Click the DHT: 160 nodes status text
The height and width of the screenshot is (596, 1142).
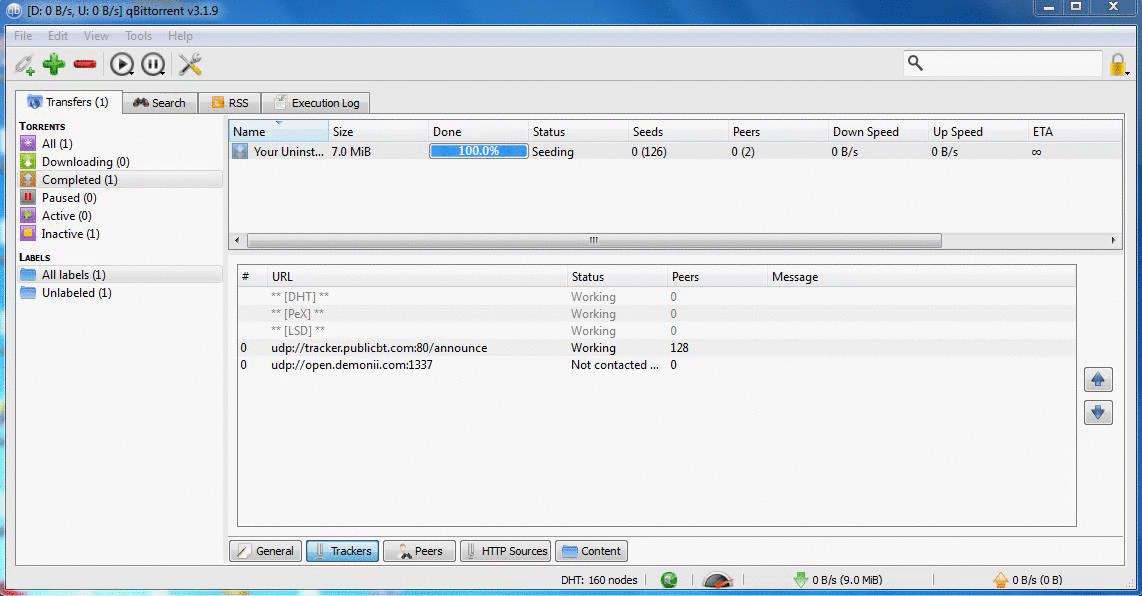point(599,580)
